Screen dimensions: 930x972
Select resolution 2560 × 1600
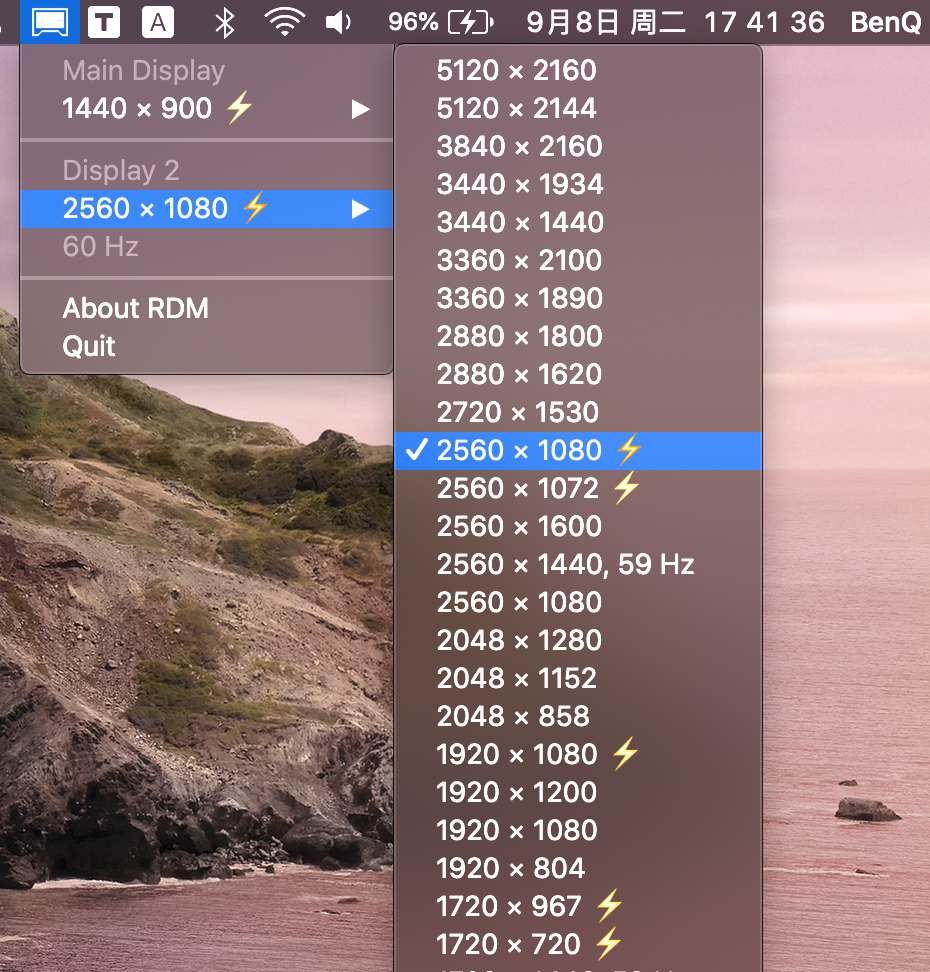[x=578, y=526]
